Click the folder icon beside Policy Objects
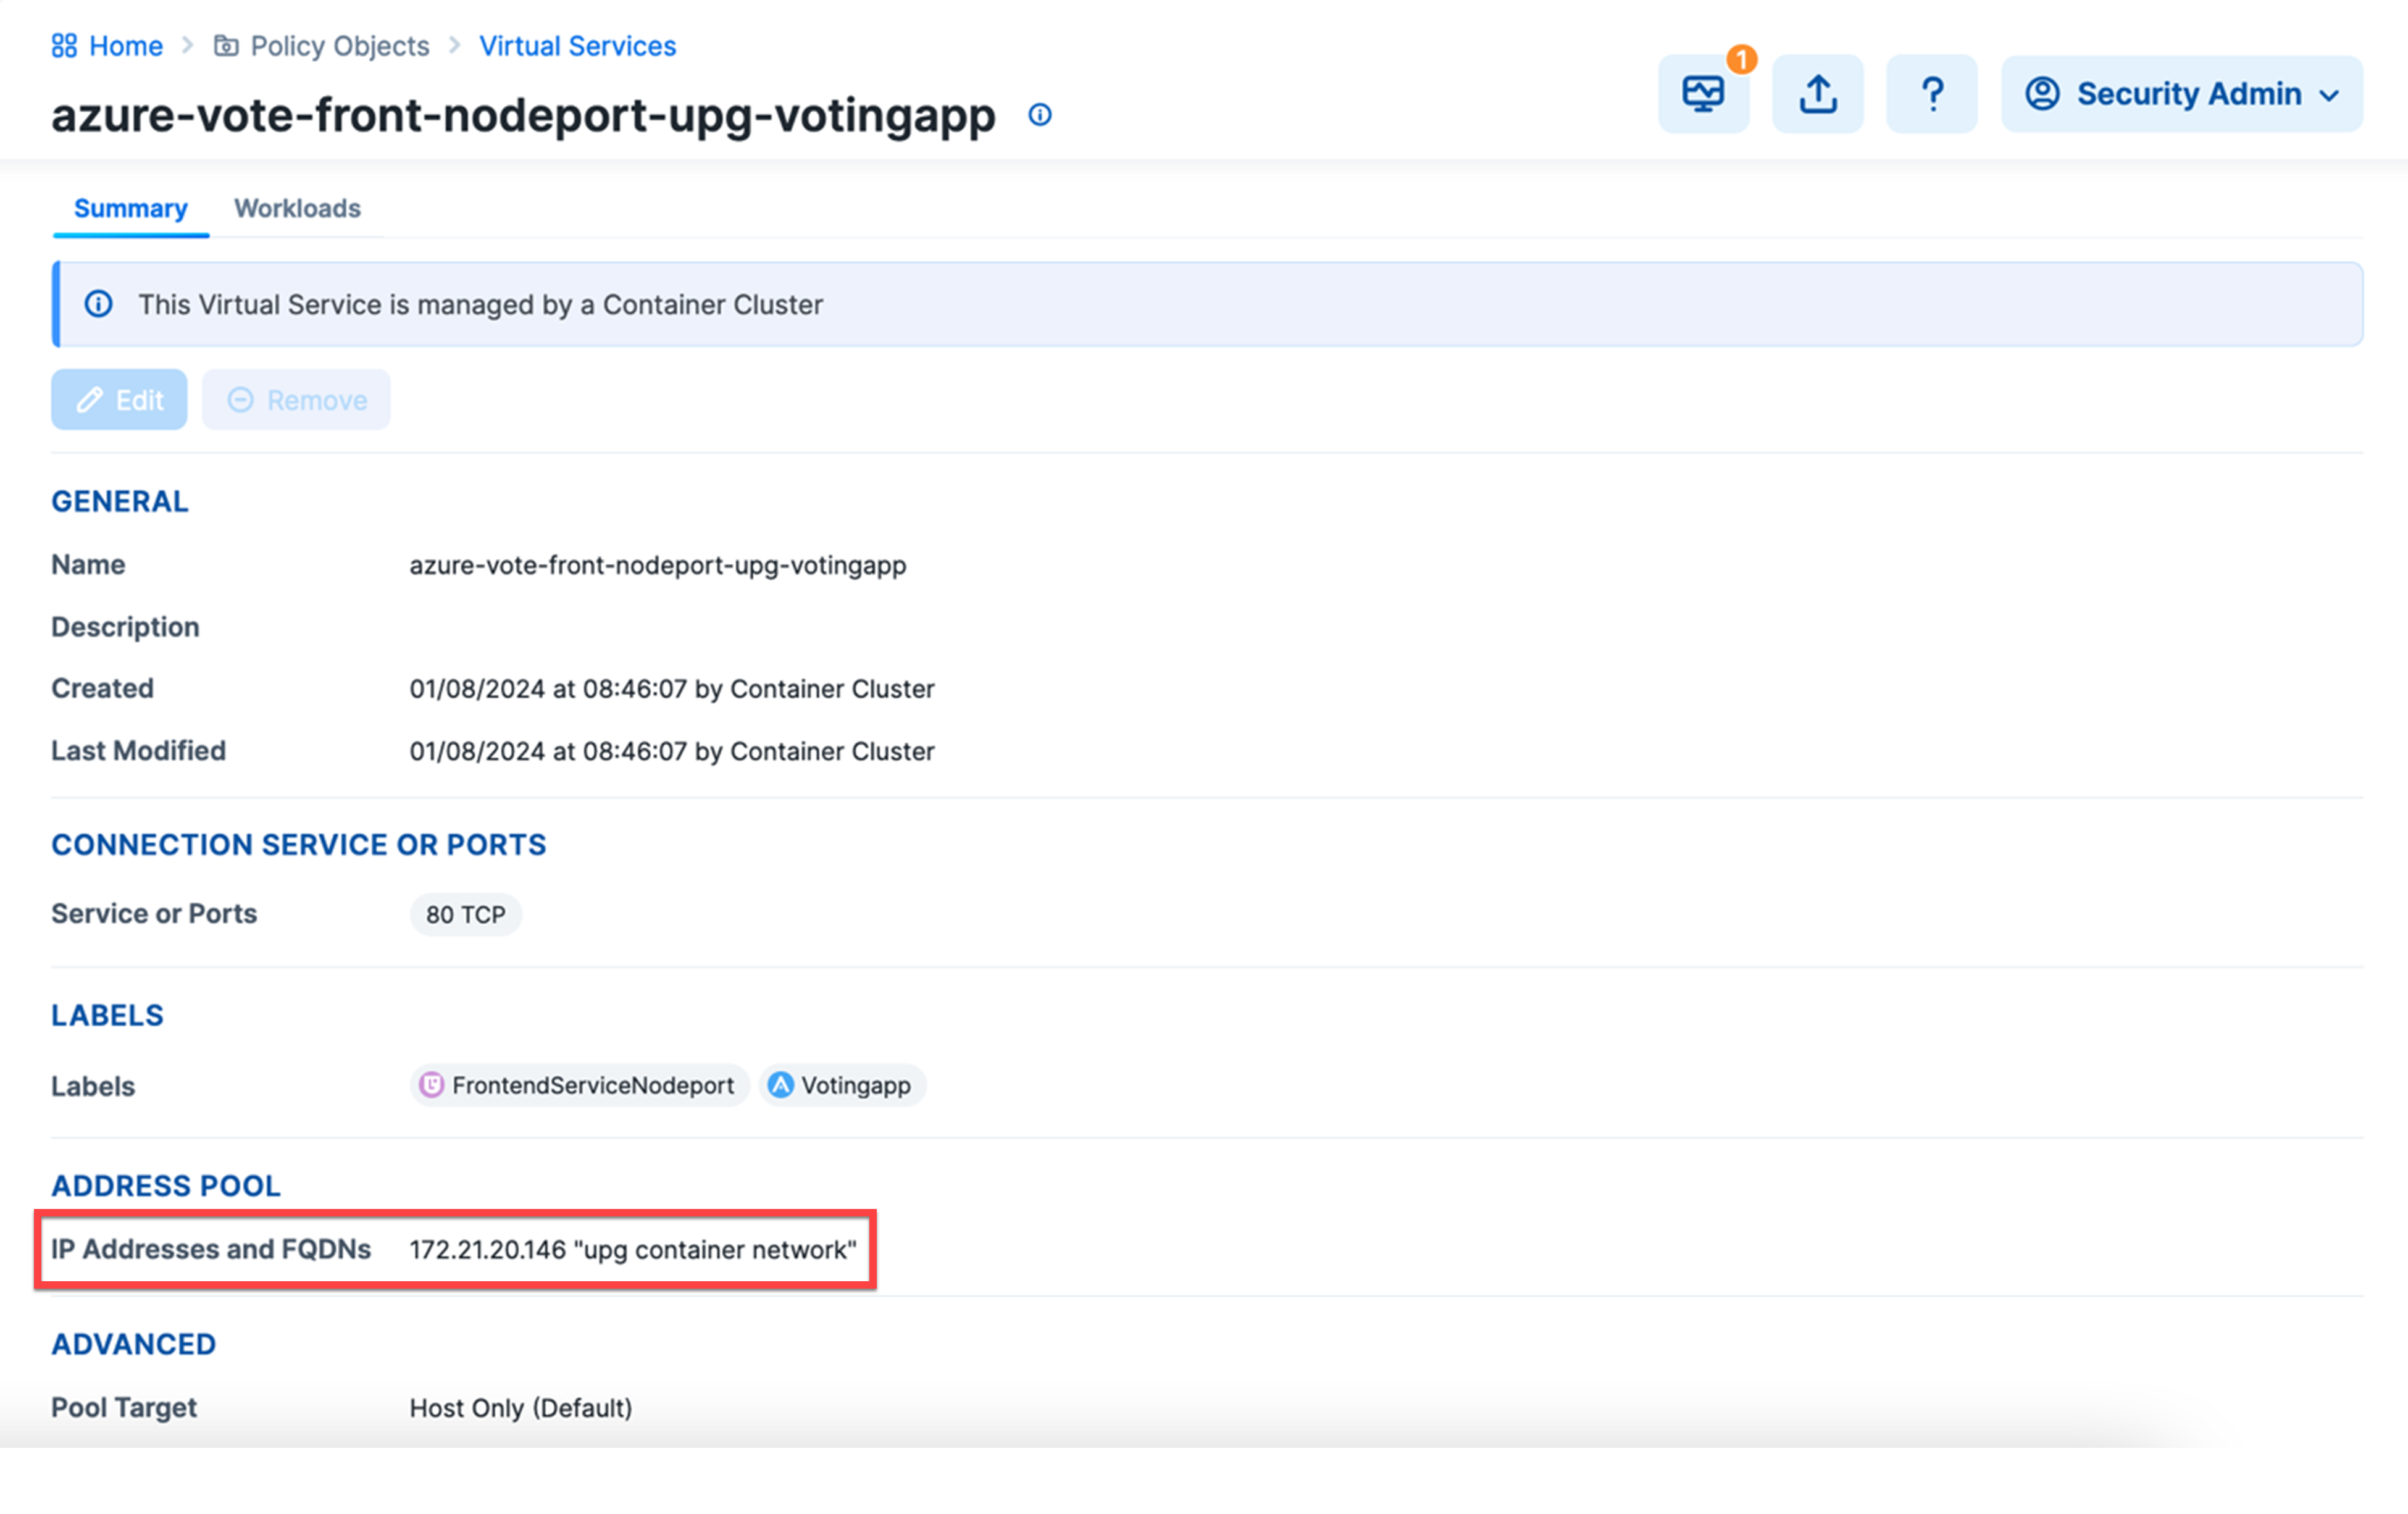Image resolution: width=2408 pixels, height=1514 pixels. [x=227, y=45]
